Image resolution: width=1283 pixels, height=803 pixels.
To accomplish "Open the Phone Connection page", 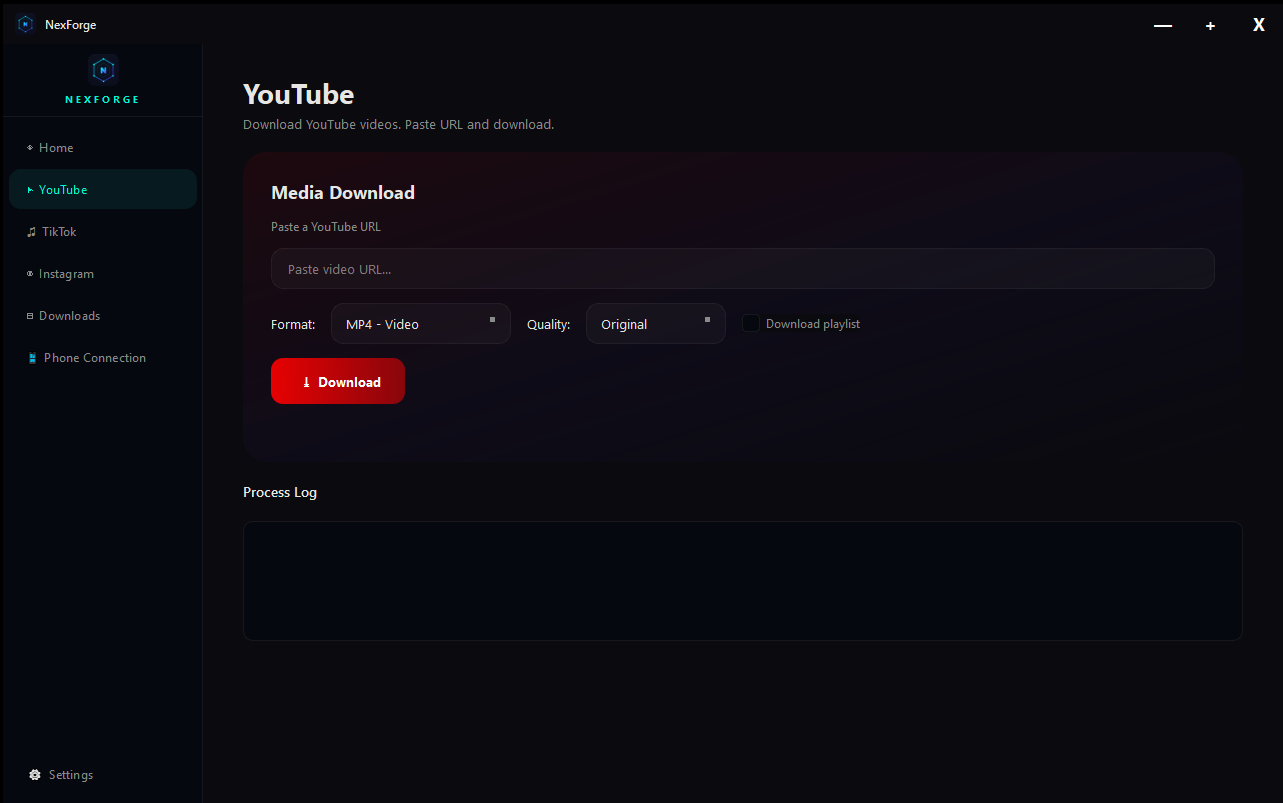I will (103, 358).
